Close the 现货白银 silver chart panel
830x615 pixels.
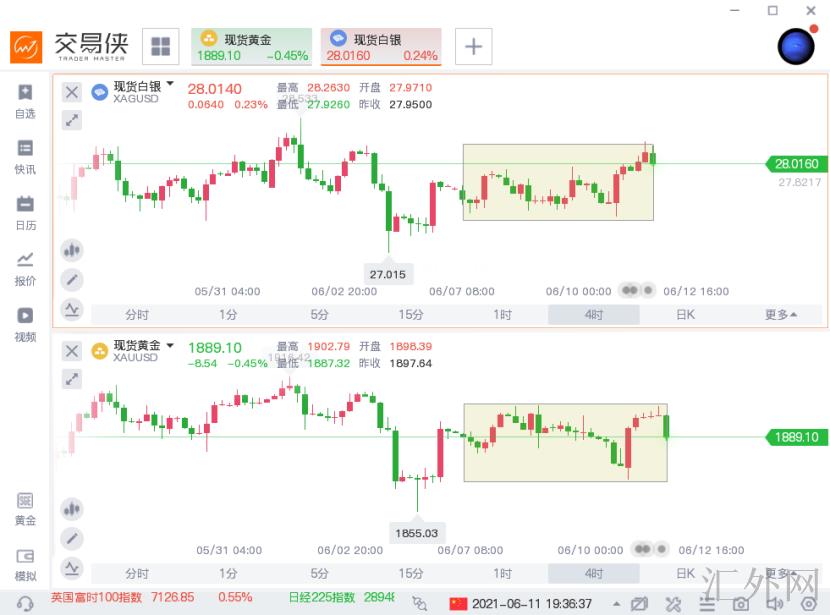click(72, 93)
